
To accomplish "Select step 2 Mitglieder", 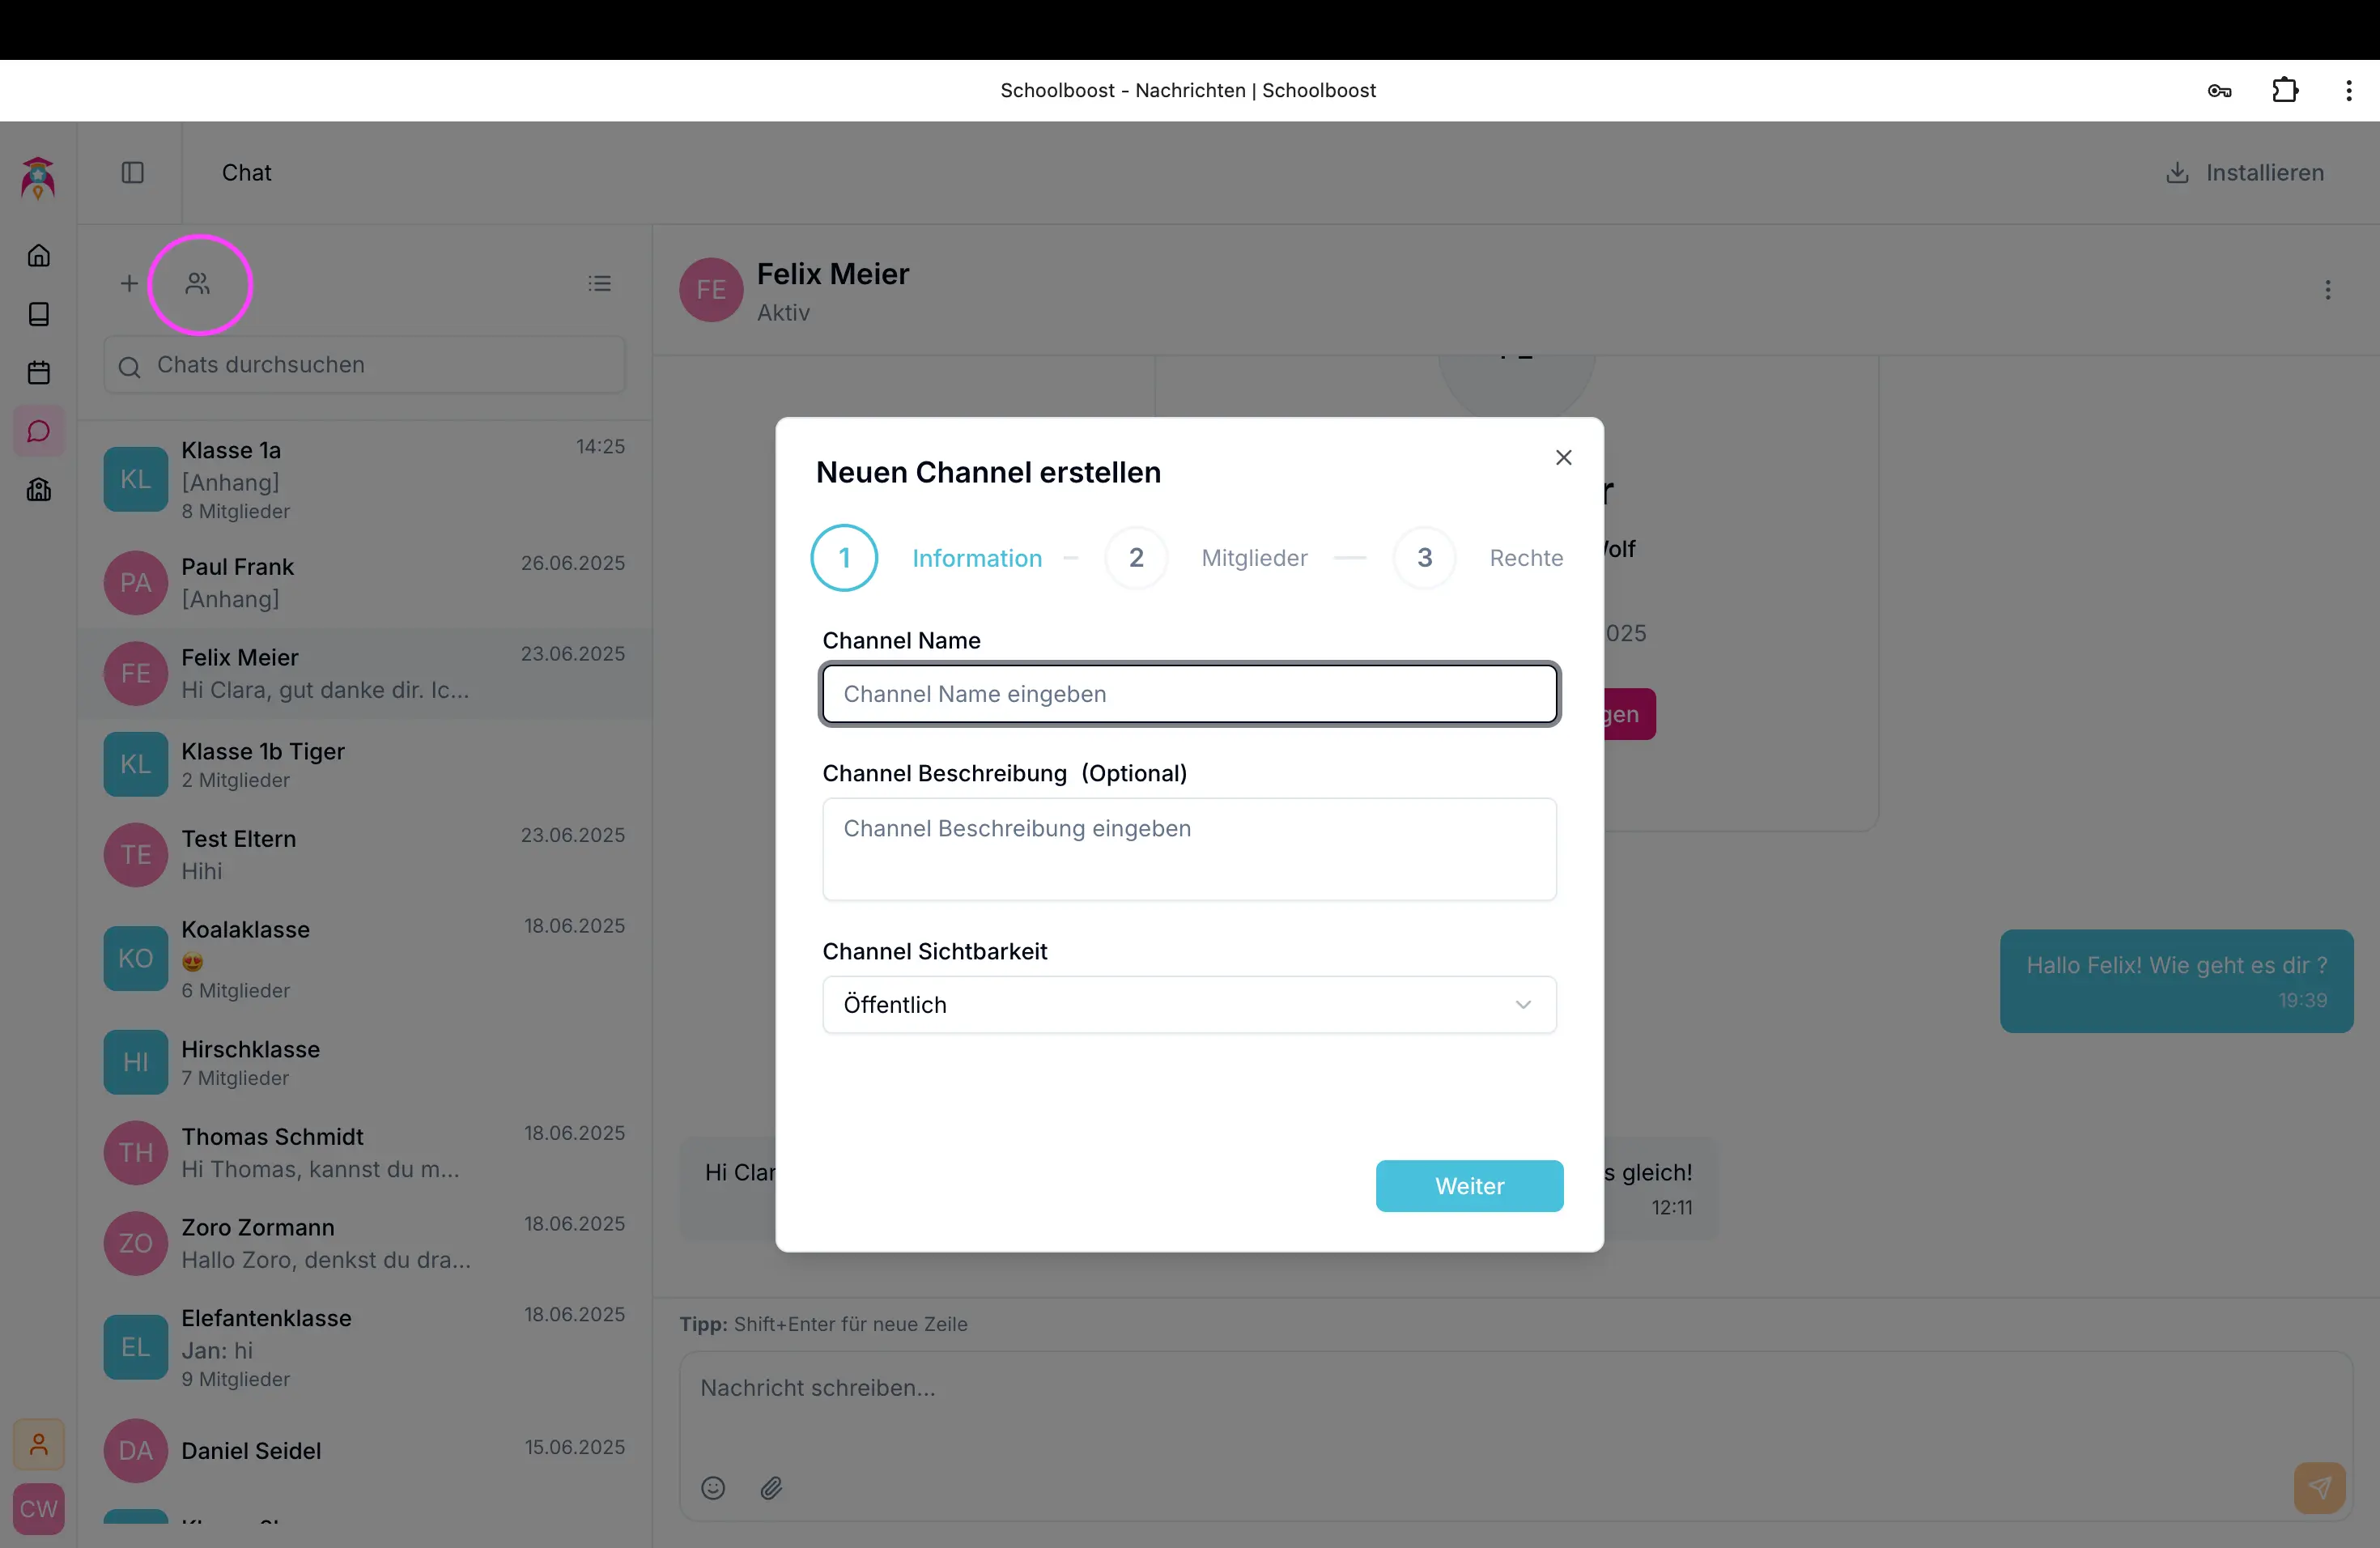I will coord(1136,558).
